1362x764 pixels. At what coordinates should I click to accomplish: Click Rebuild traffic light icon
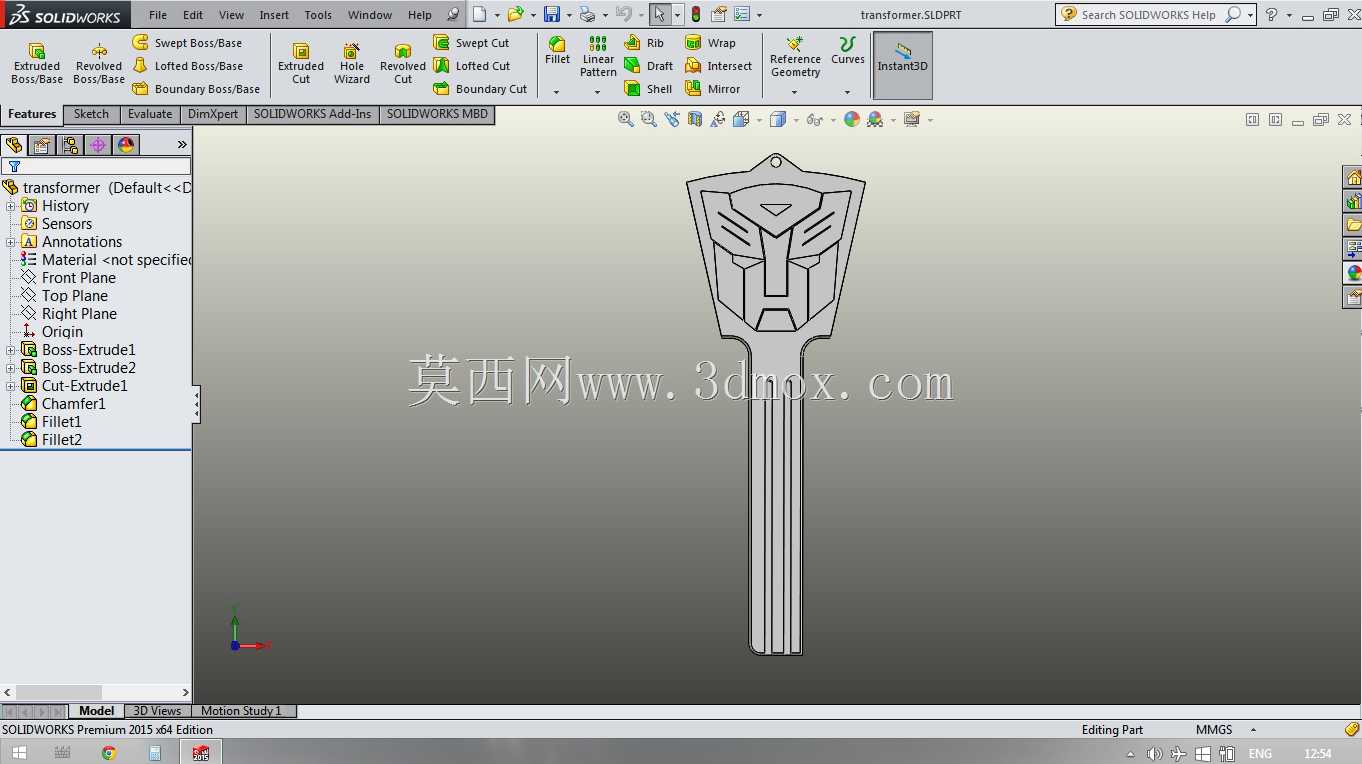click(695, 14)
